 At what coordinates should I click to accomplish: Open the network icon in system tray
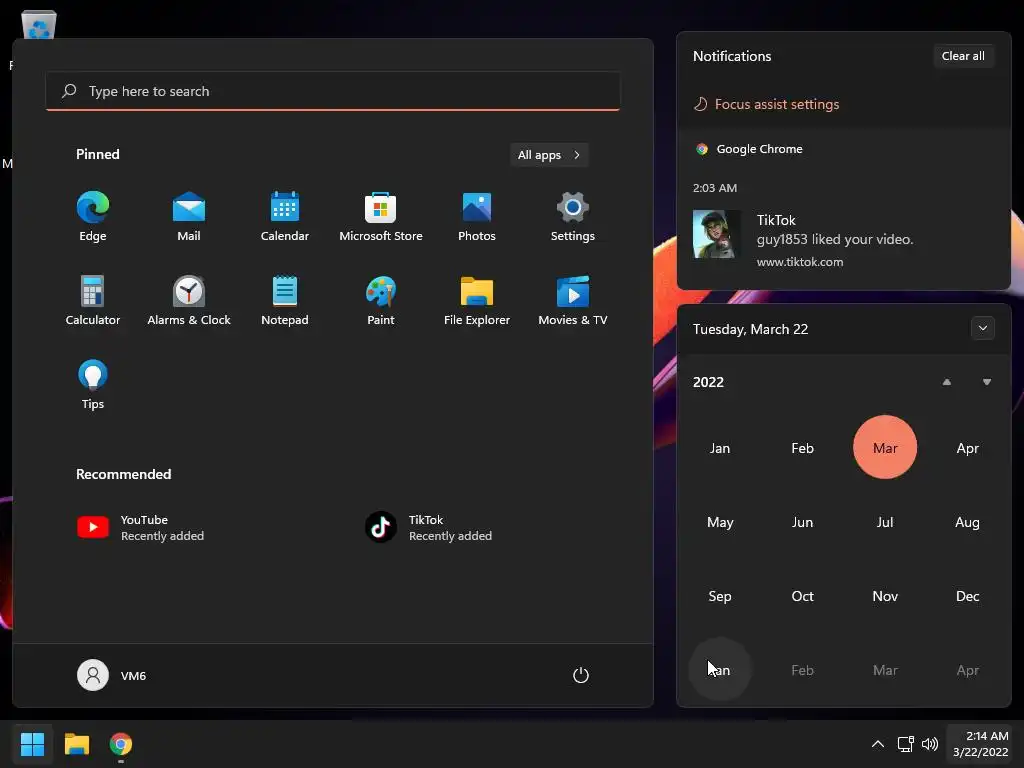point(905,744)
